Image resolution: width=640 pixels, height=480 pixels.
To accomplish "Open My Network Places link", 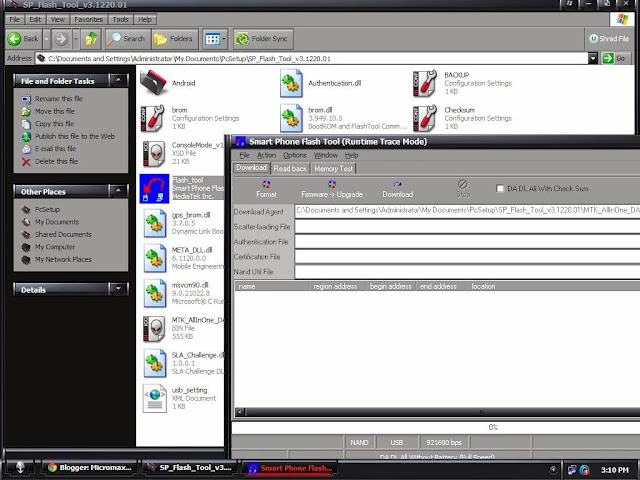I will (x=63, y=260).
